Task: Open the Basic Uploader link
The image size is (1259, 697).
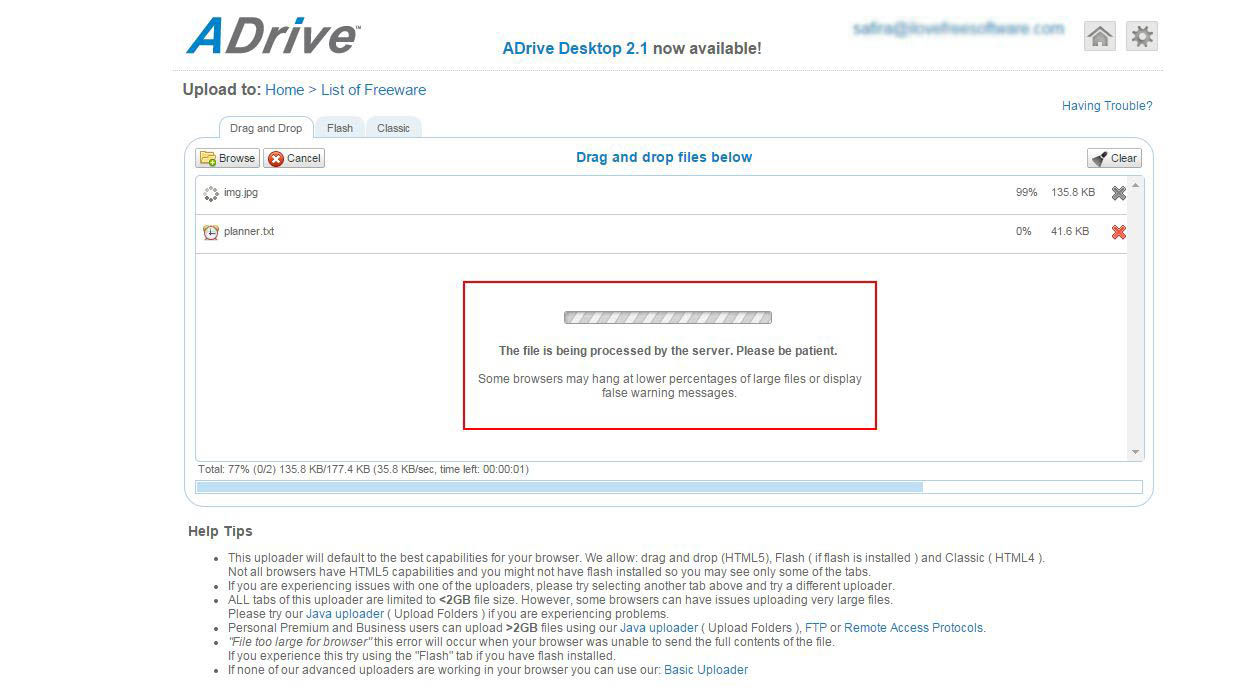Action: point(706,670)
